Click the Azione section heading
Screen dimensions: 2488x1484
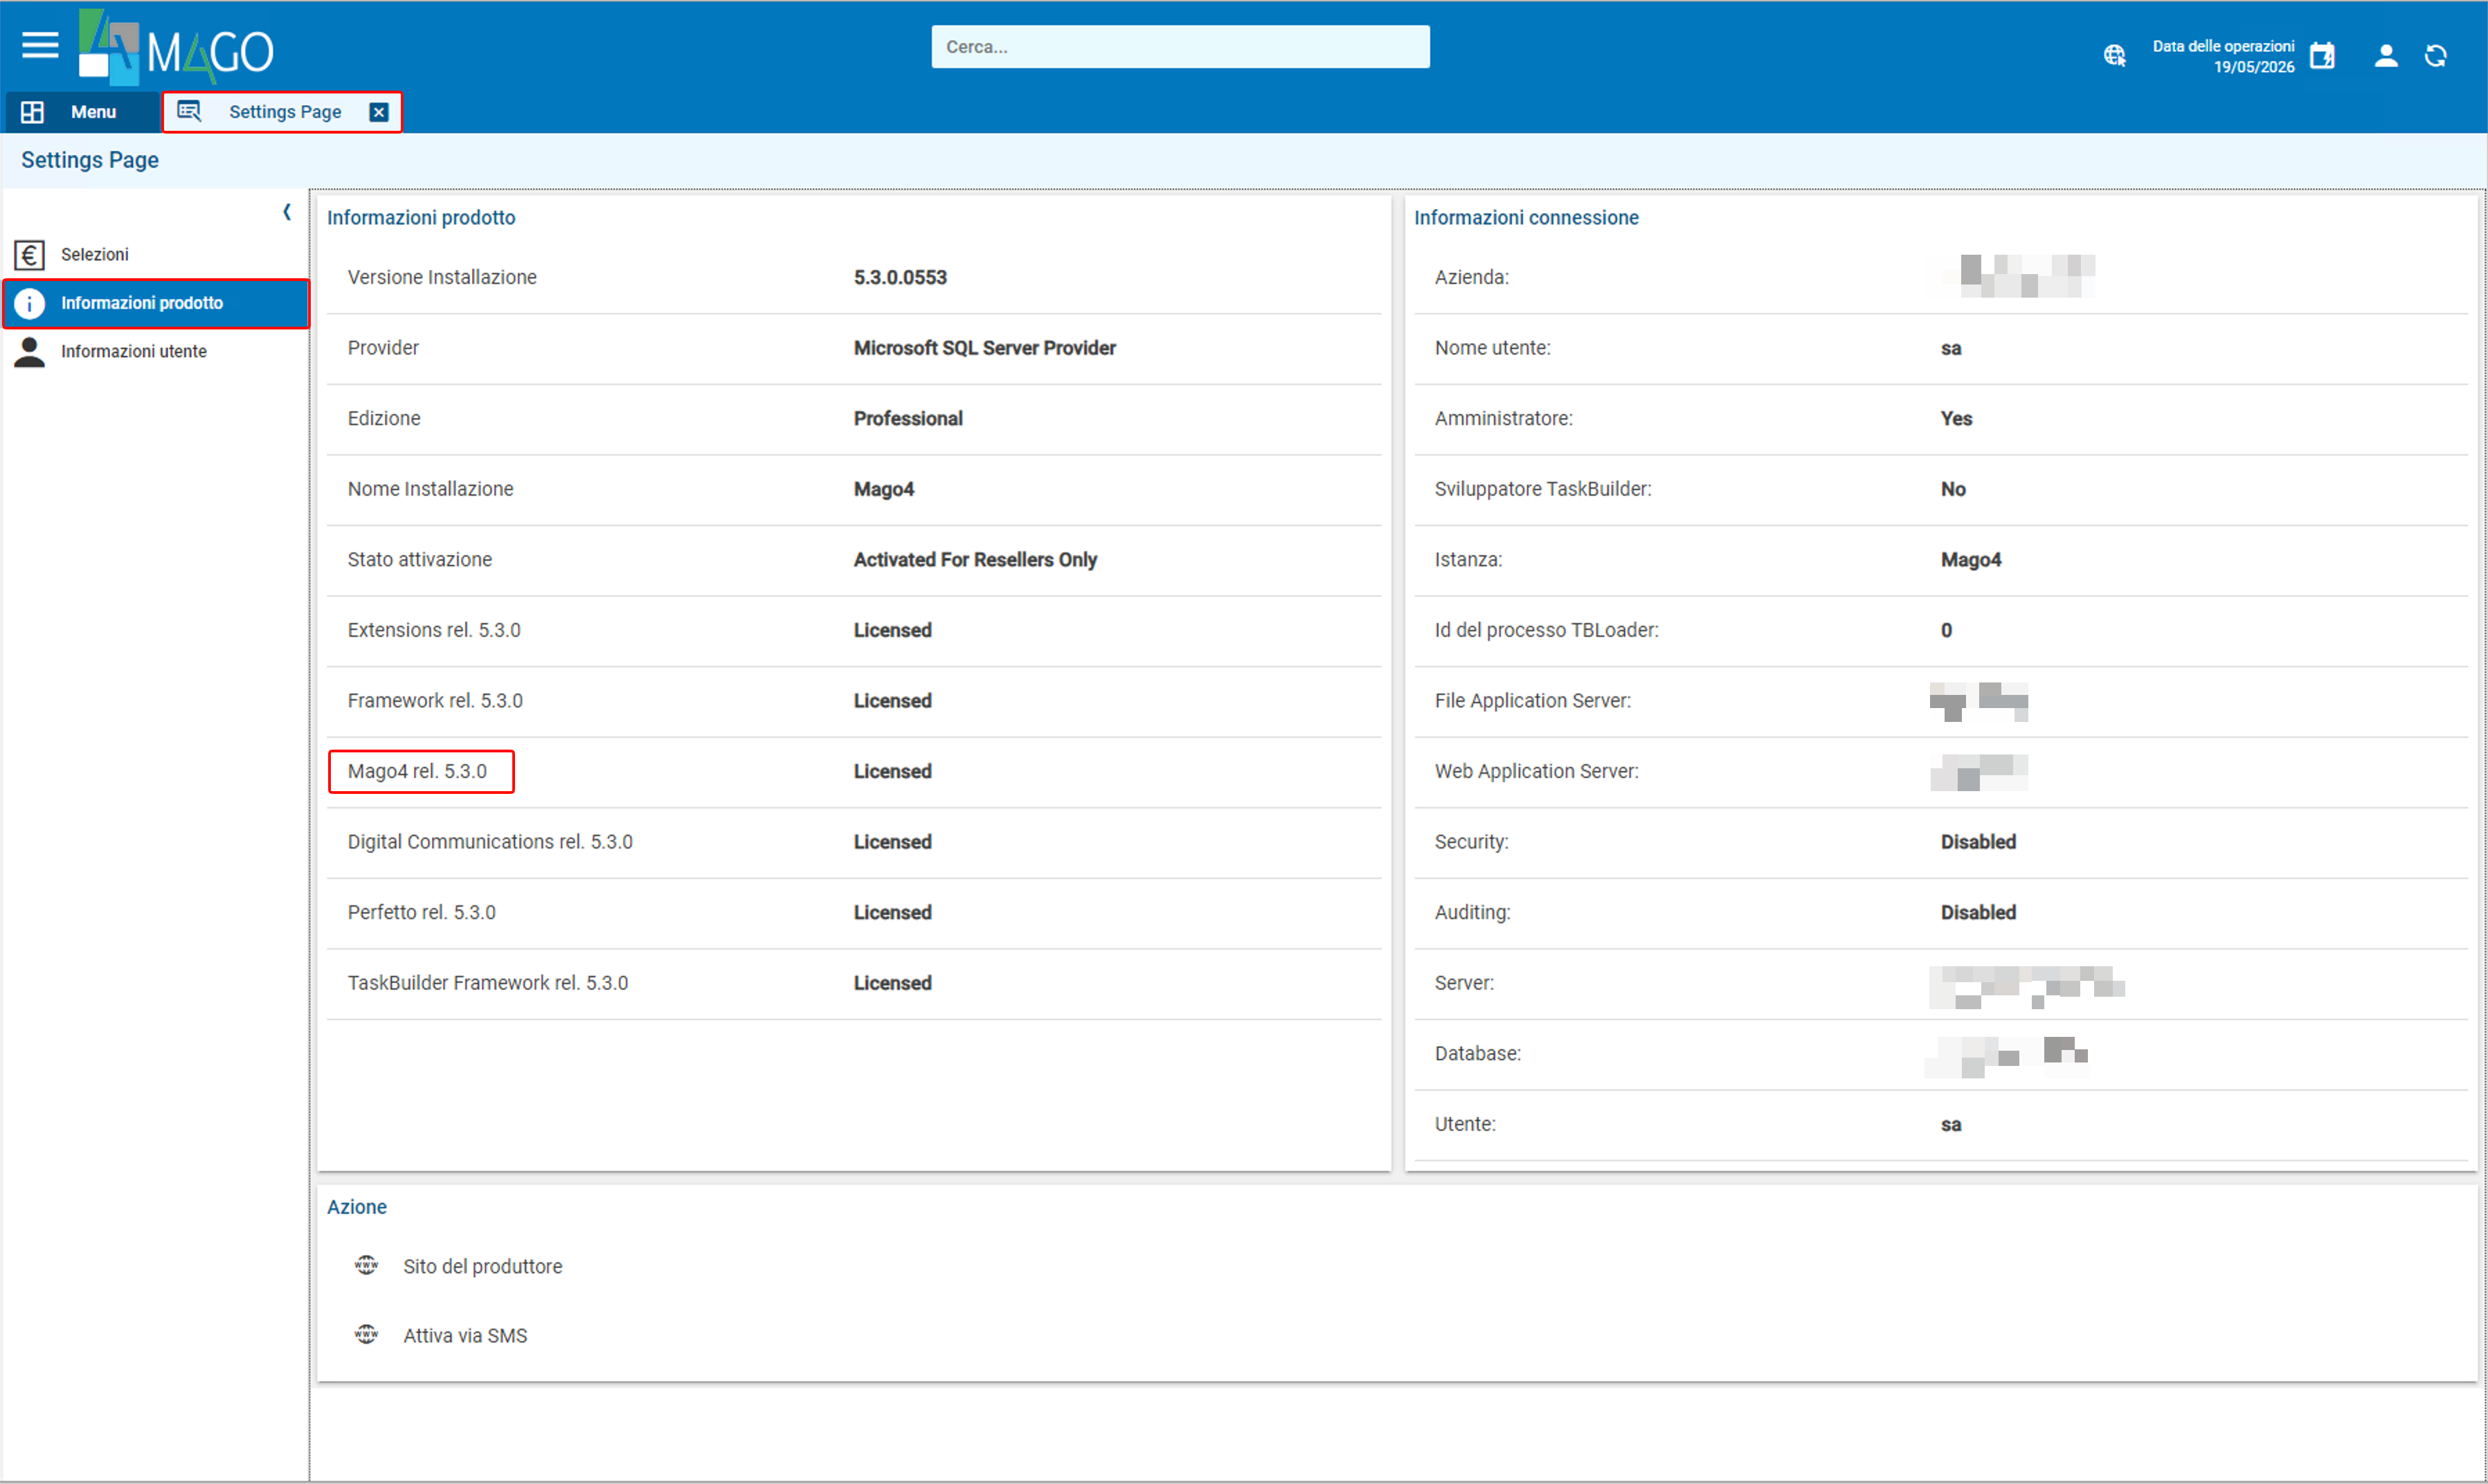point(357,1207)
